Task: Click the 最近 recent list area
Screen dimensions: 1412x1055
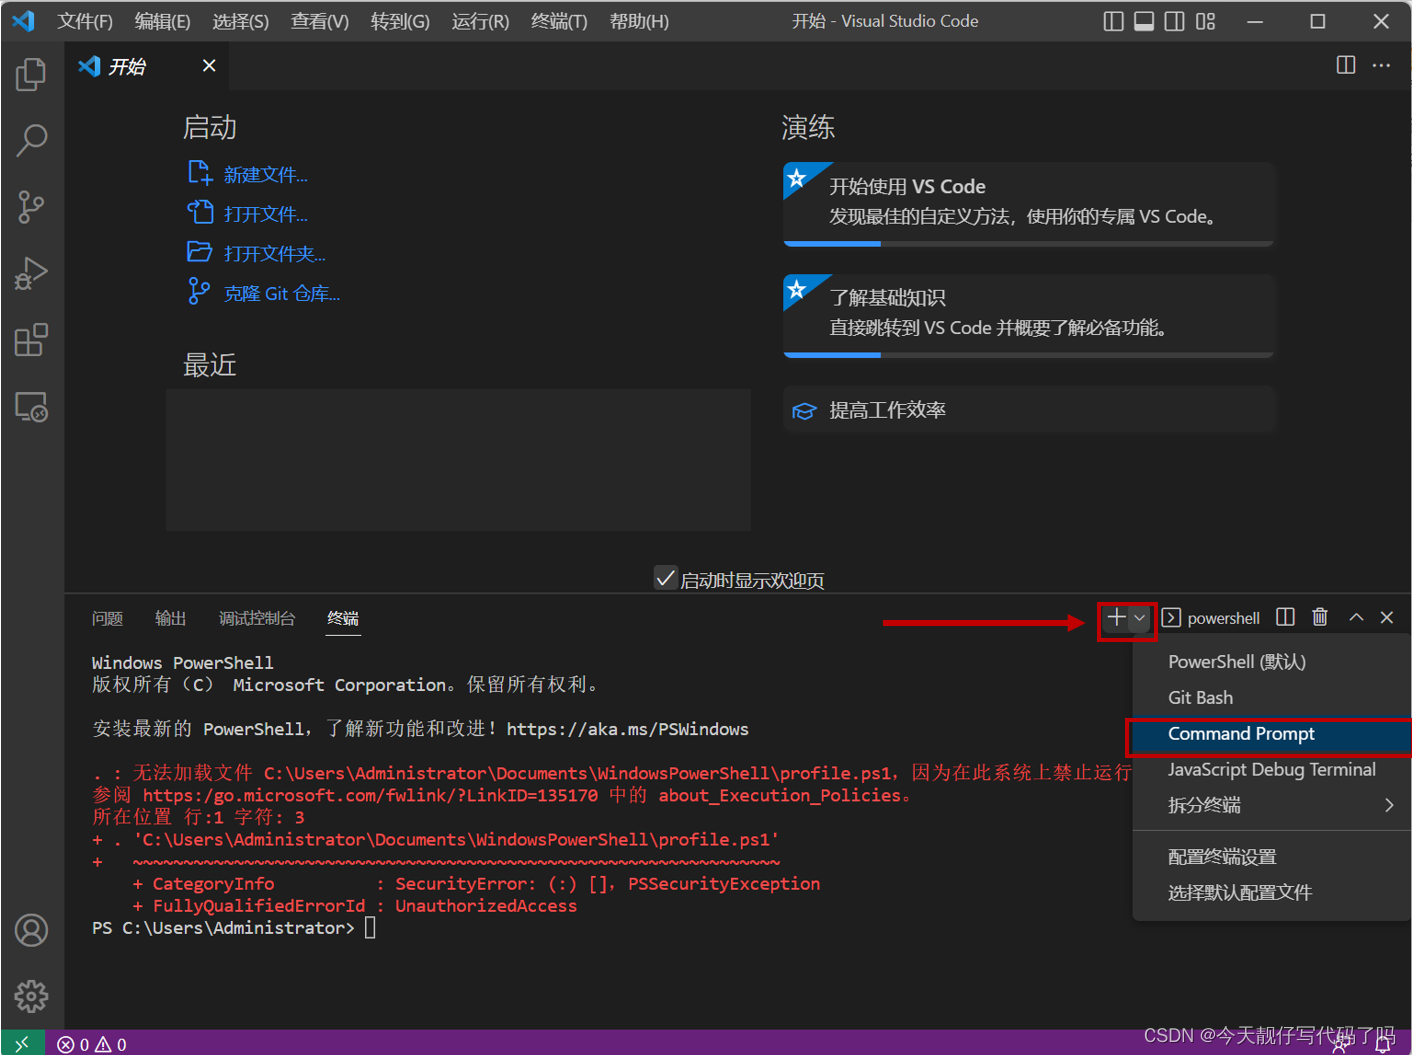Action: [x=458, y=460]
